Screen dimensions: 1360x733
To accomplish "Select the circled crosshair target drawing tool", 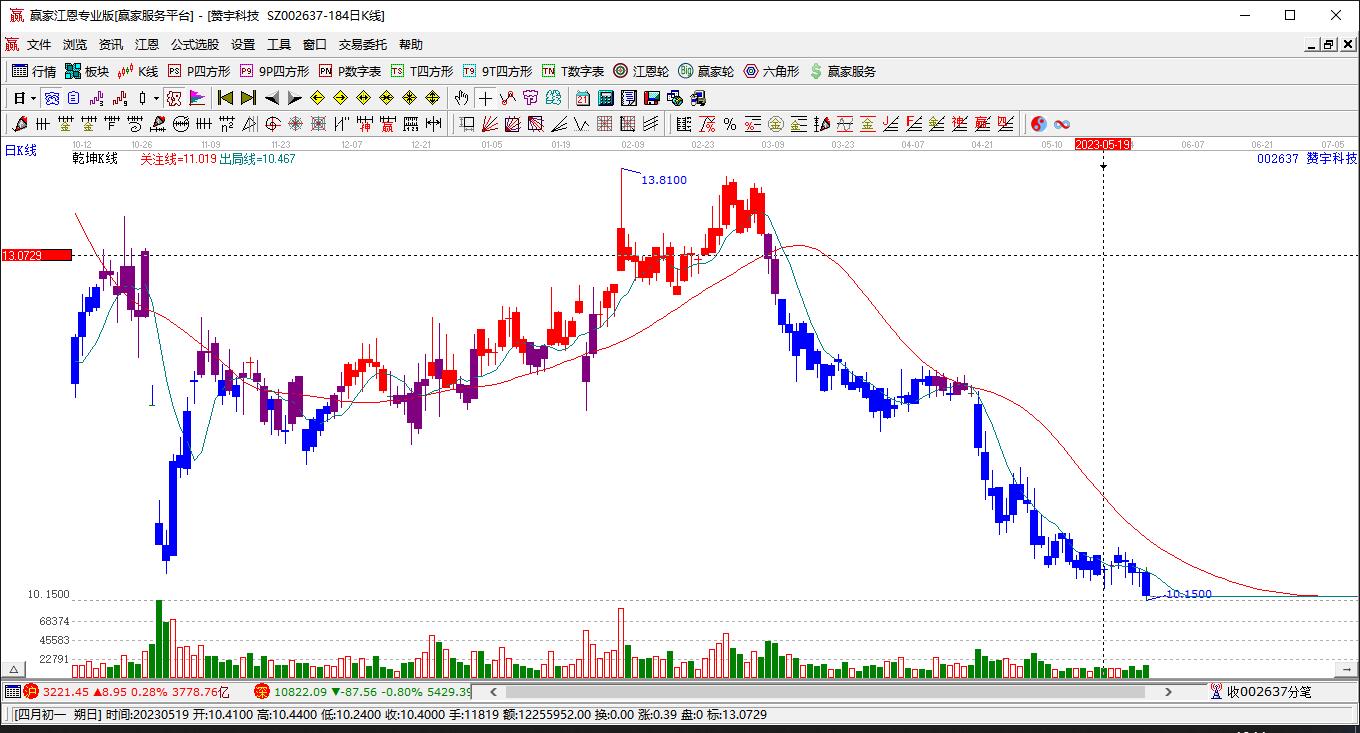I will (273, 124).
